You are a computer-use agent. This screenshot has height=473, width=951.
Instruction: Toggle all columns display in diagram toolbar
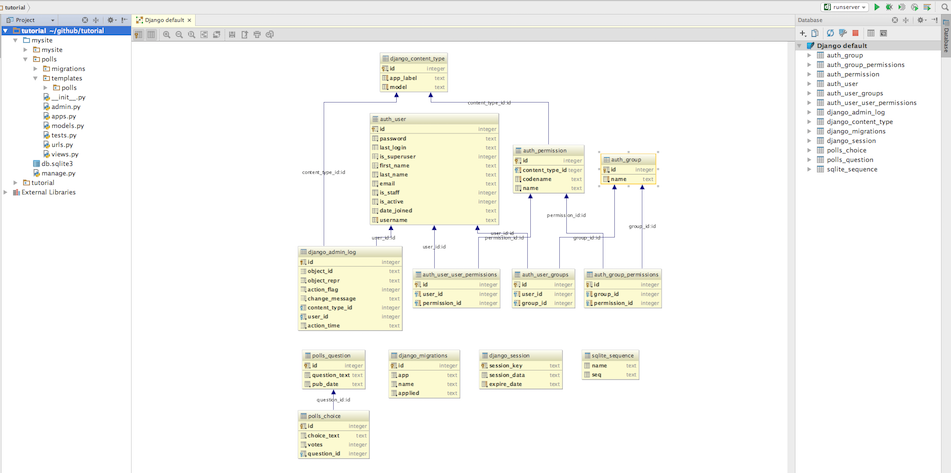tap(151, 35)
